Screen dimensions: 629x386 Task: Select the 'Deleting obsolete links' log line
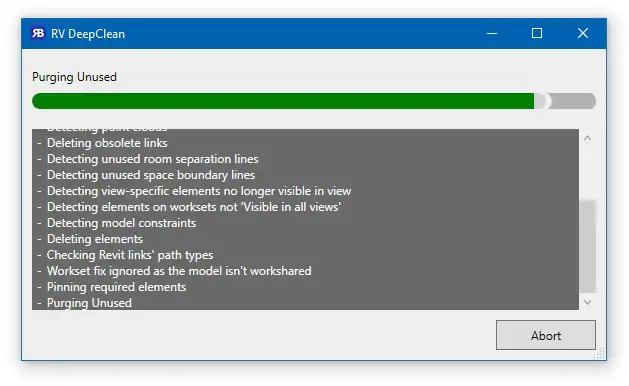(x=107, y=143)
